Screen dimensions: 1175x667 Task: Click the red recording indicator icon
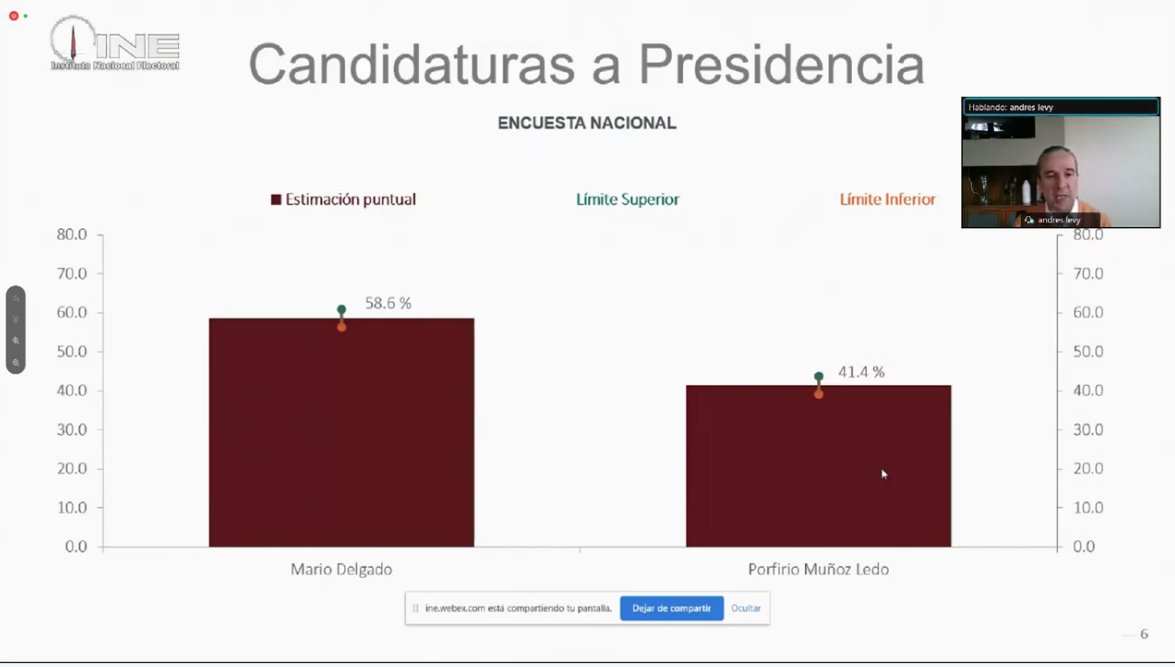[13, 16]
